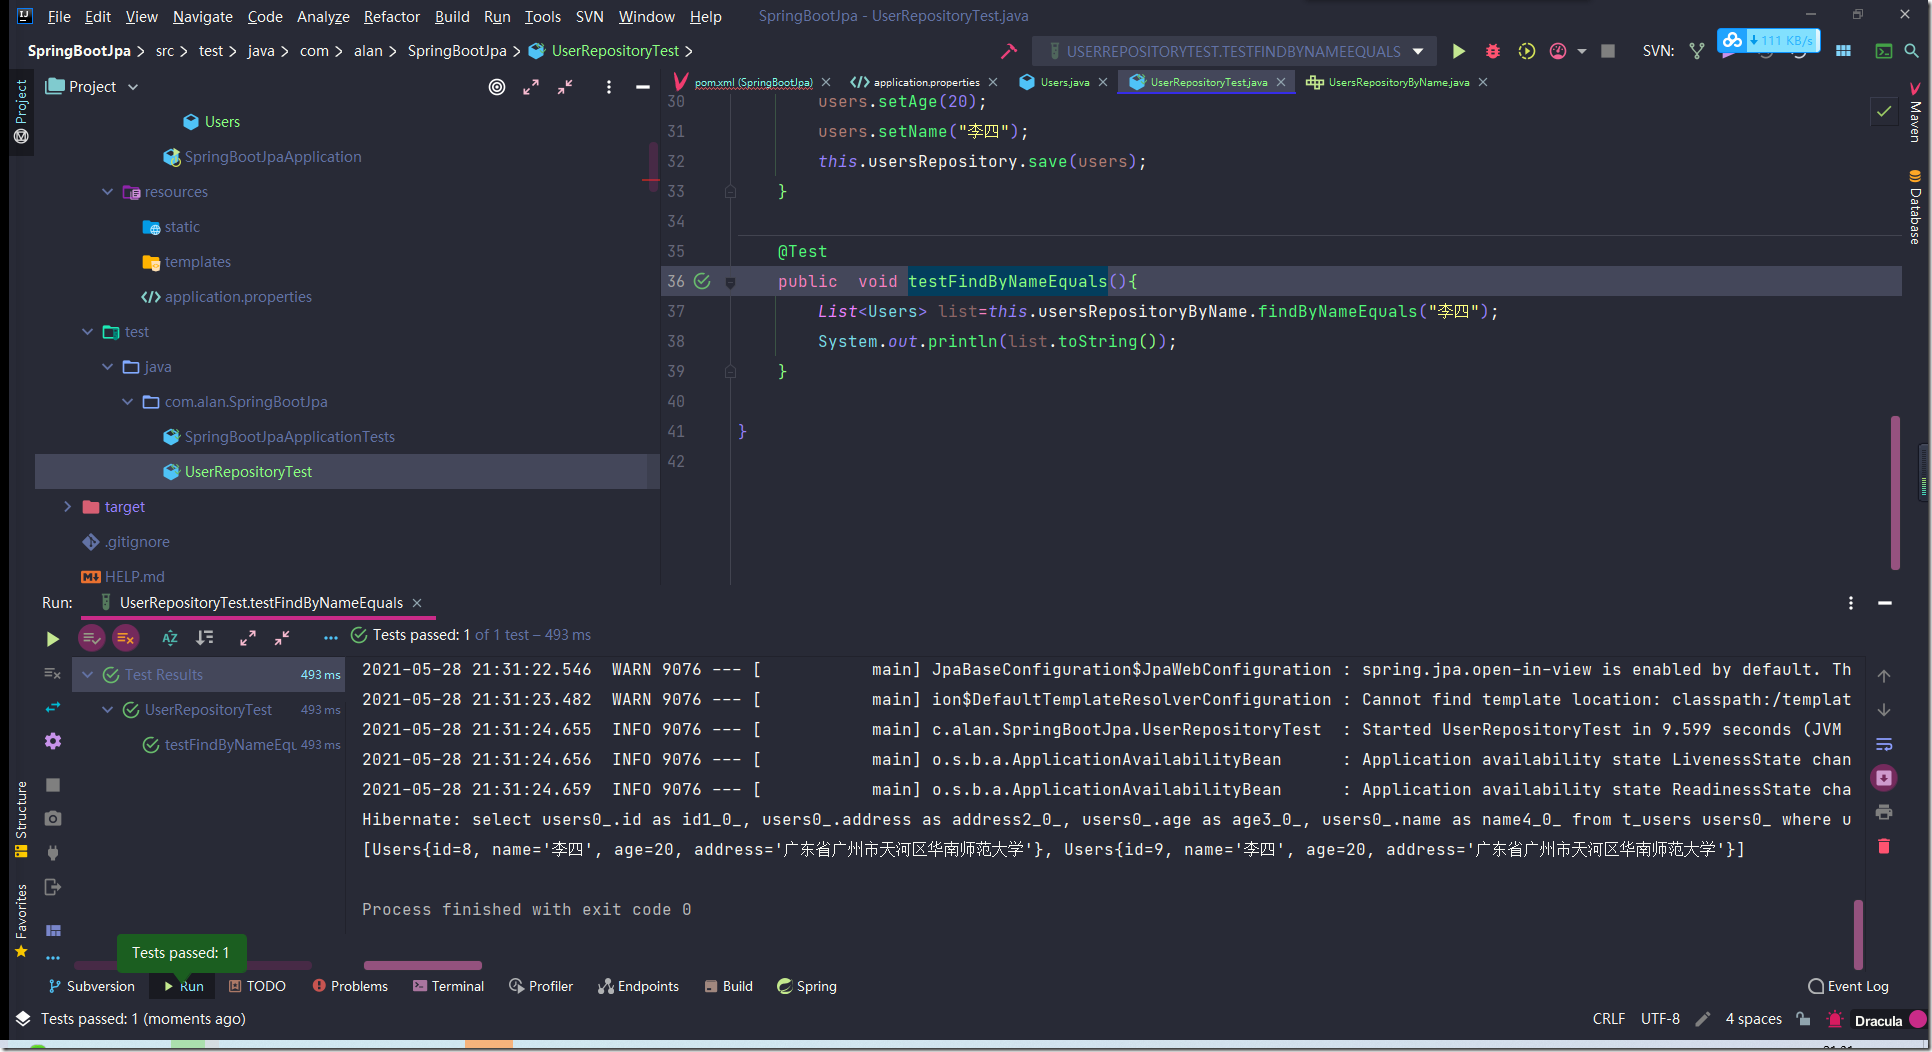Collapse the test folder in project tree

click(x=87, y=331)
